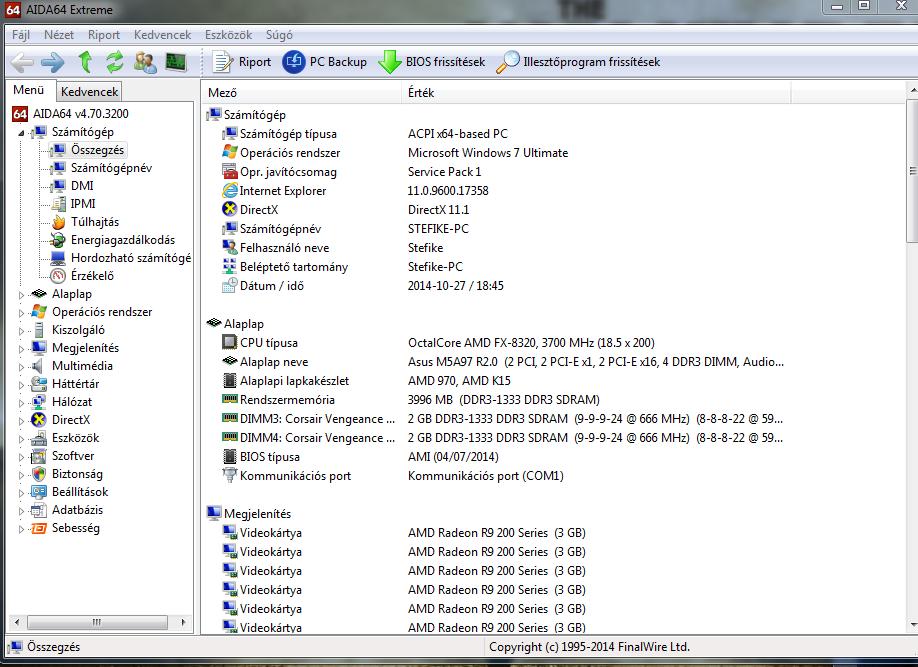Click the Sebesség benchmark icon
Viewport: 918px width, 667px height.
click(x=39, y=528)
